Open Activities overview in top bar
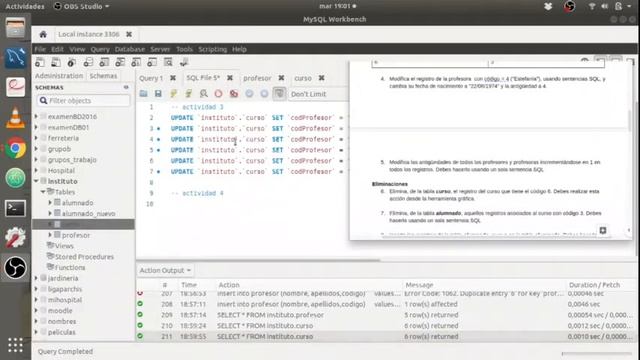This screenshot has width=640, height=360. click(x=24, y=6)
